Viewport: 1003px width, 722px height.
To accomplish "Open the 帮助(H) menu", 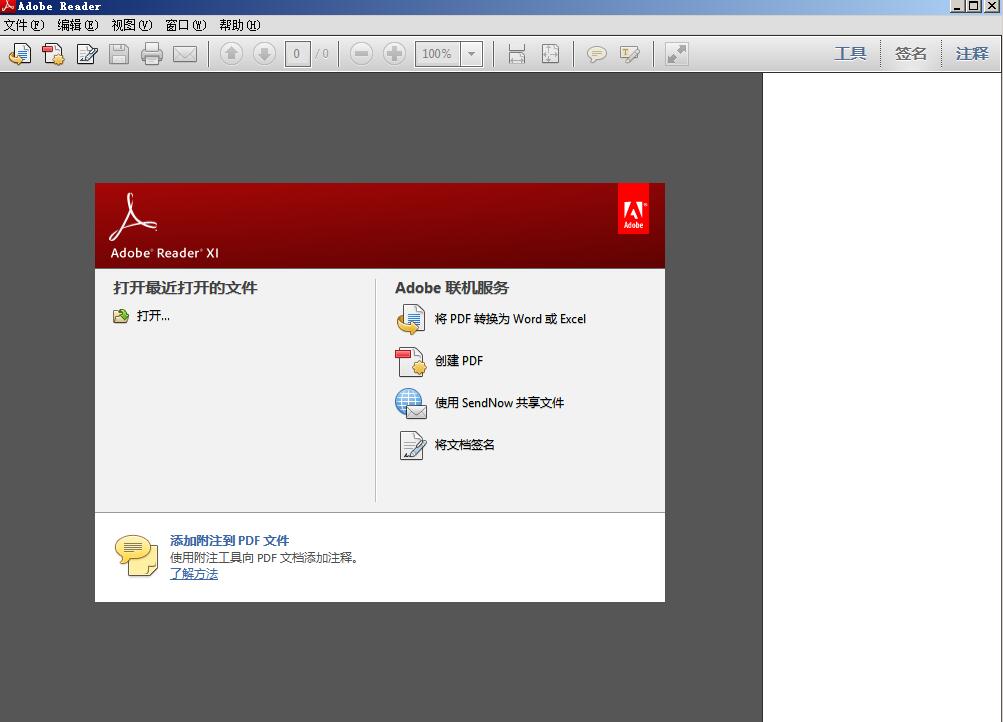I will 240,25.
